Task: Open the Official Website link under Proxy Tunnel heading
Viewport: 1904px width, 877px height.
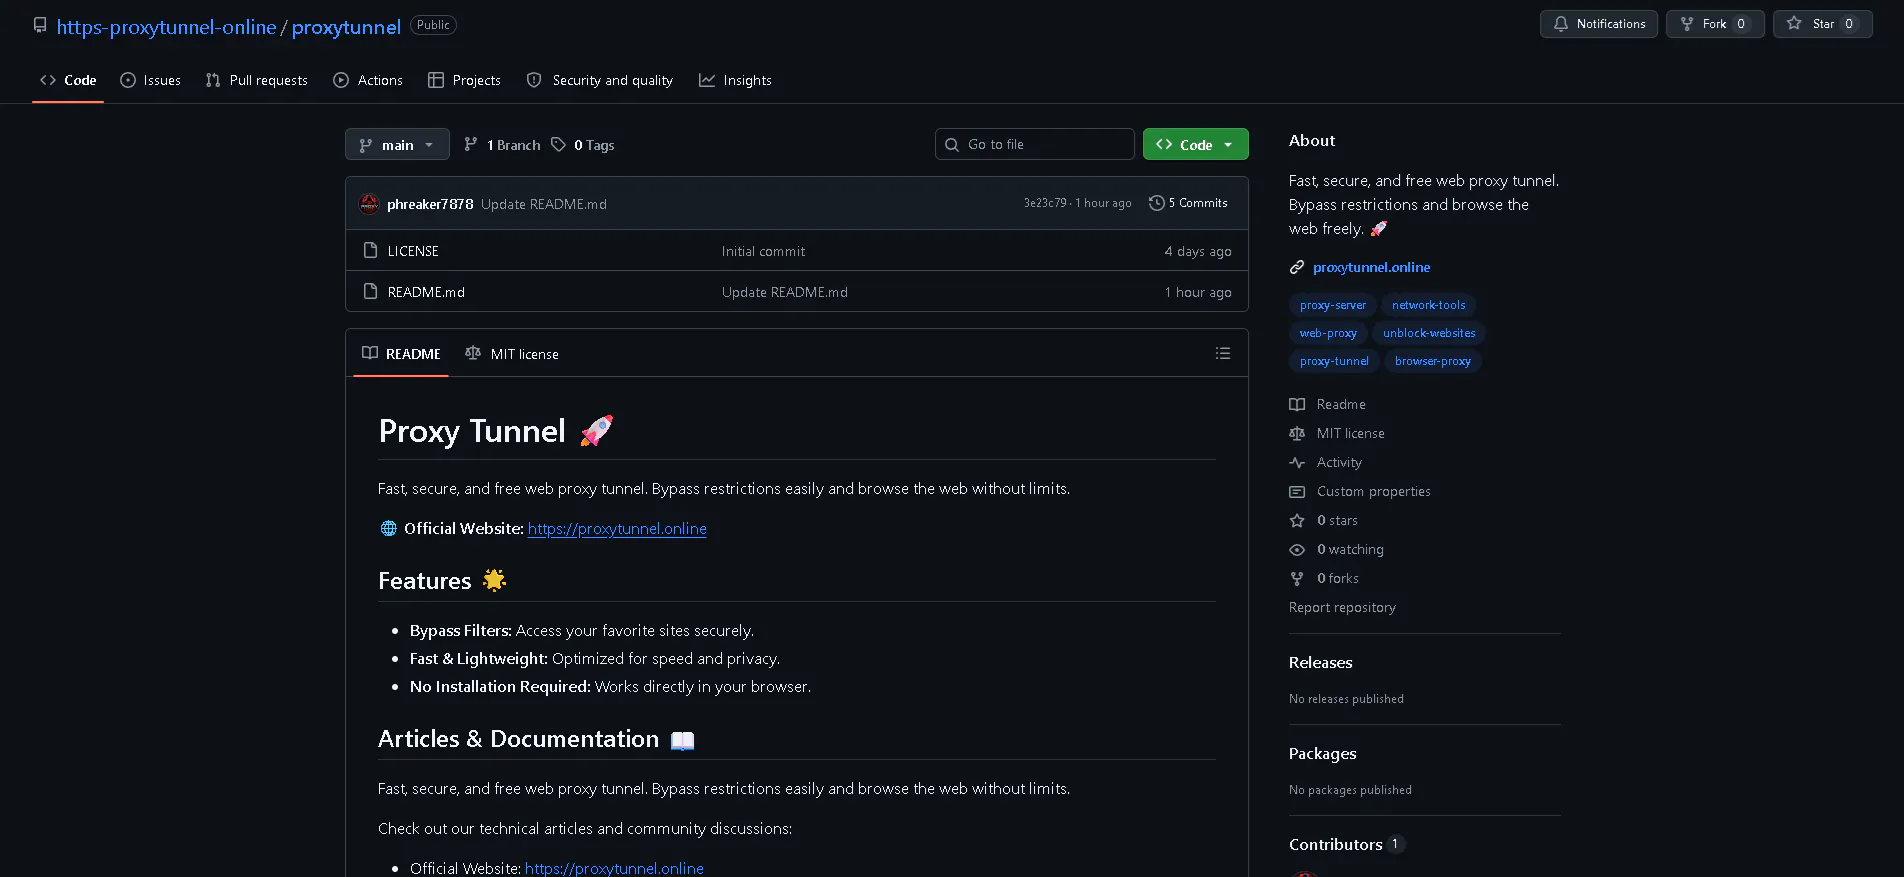Action: pos(617,528)
